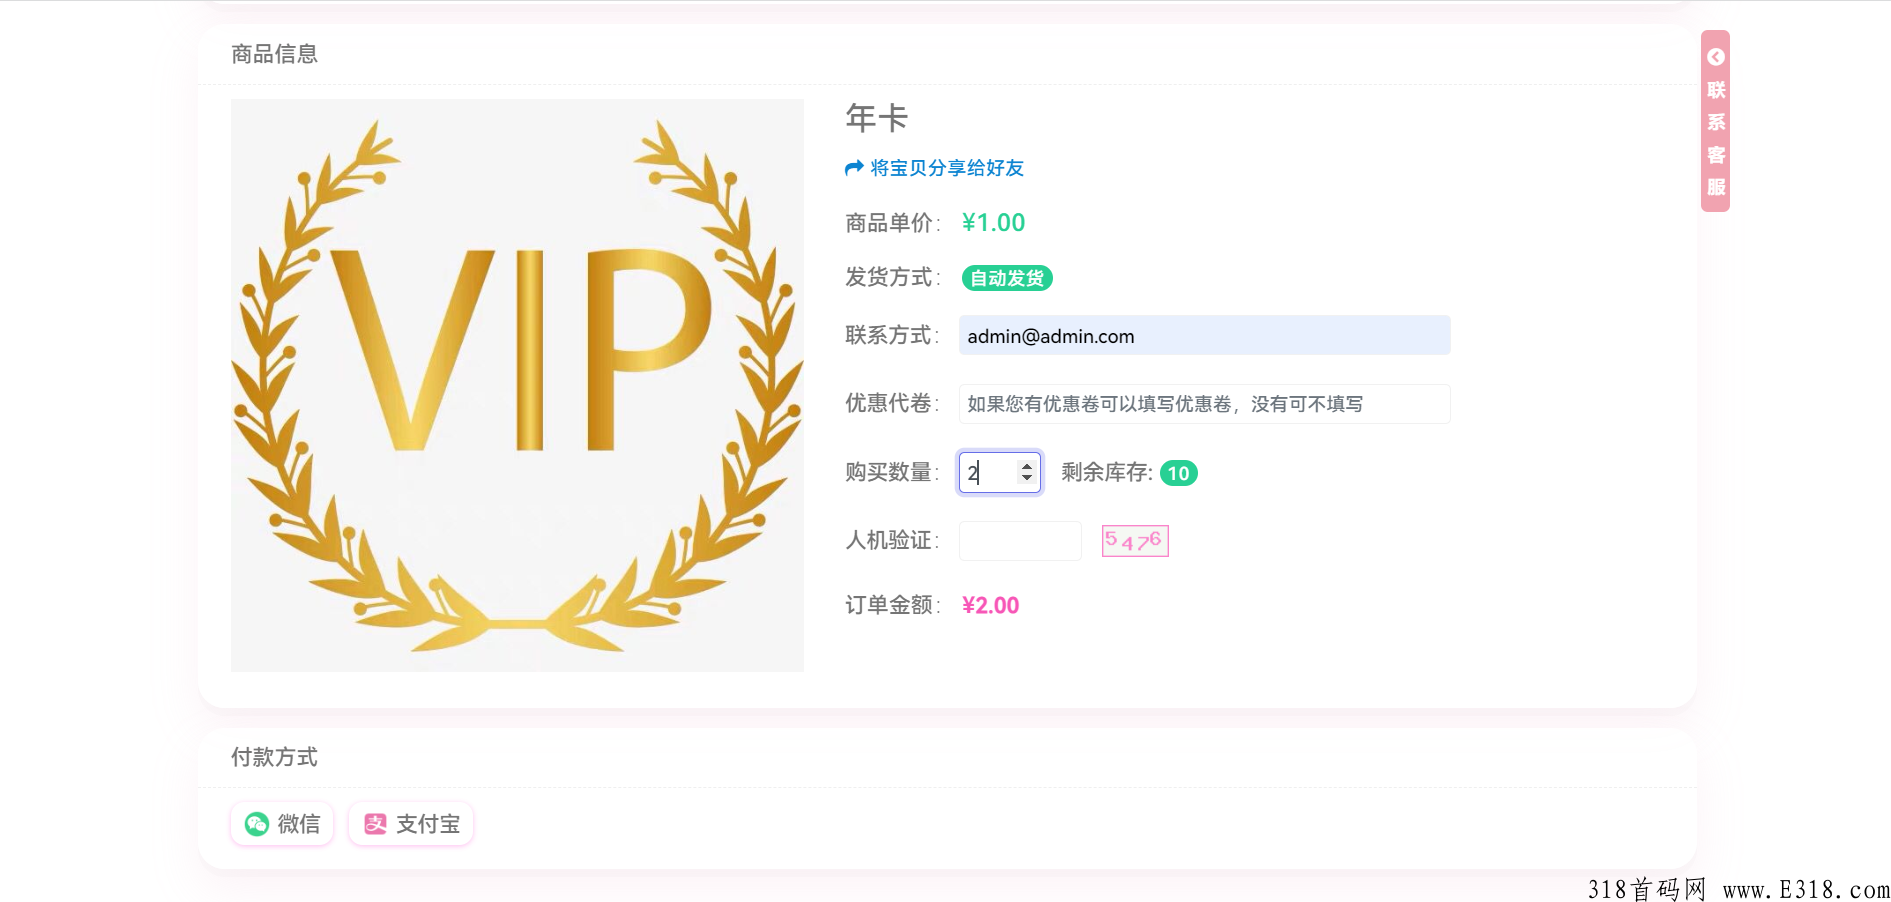Select Alipay 支付宝 payment method
1891x902 pixels.
[411, 824]
